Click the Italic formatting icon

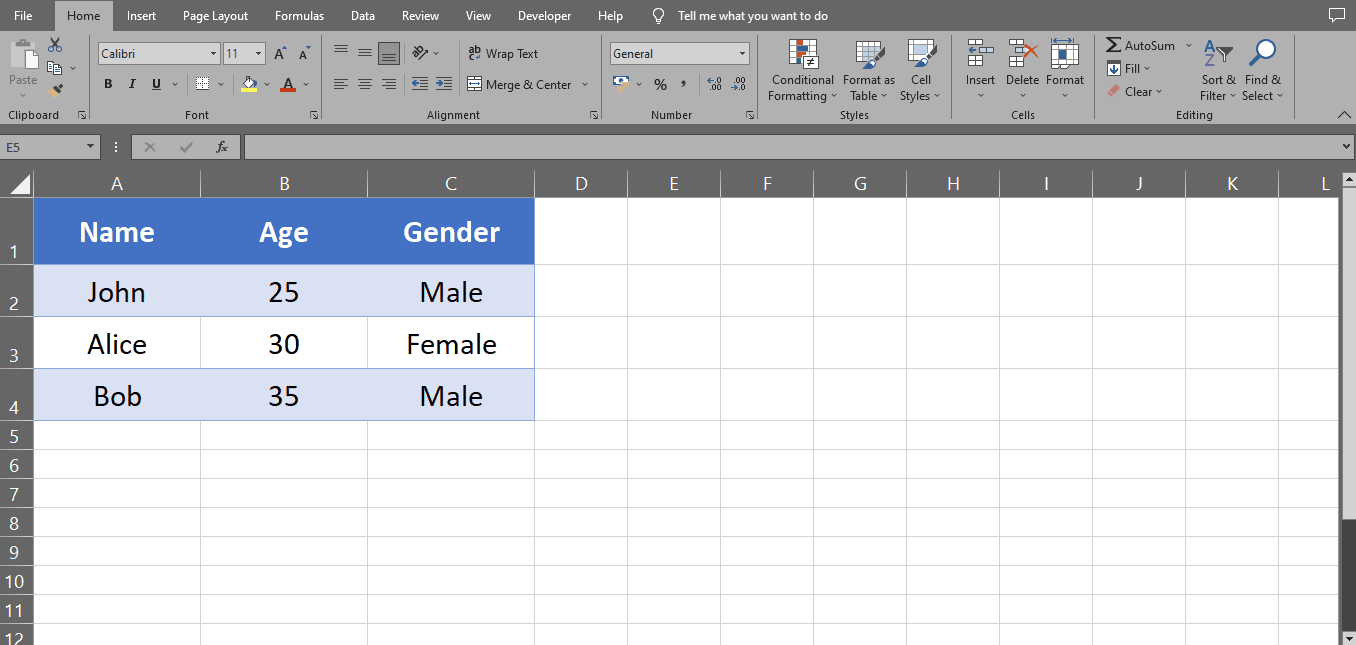131,84
